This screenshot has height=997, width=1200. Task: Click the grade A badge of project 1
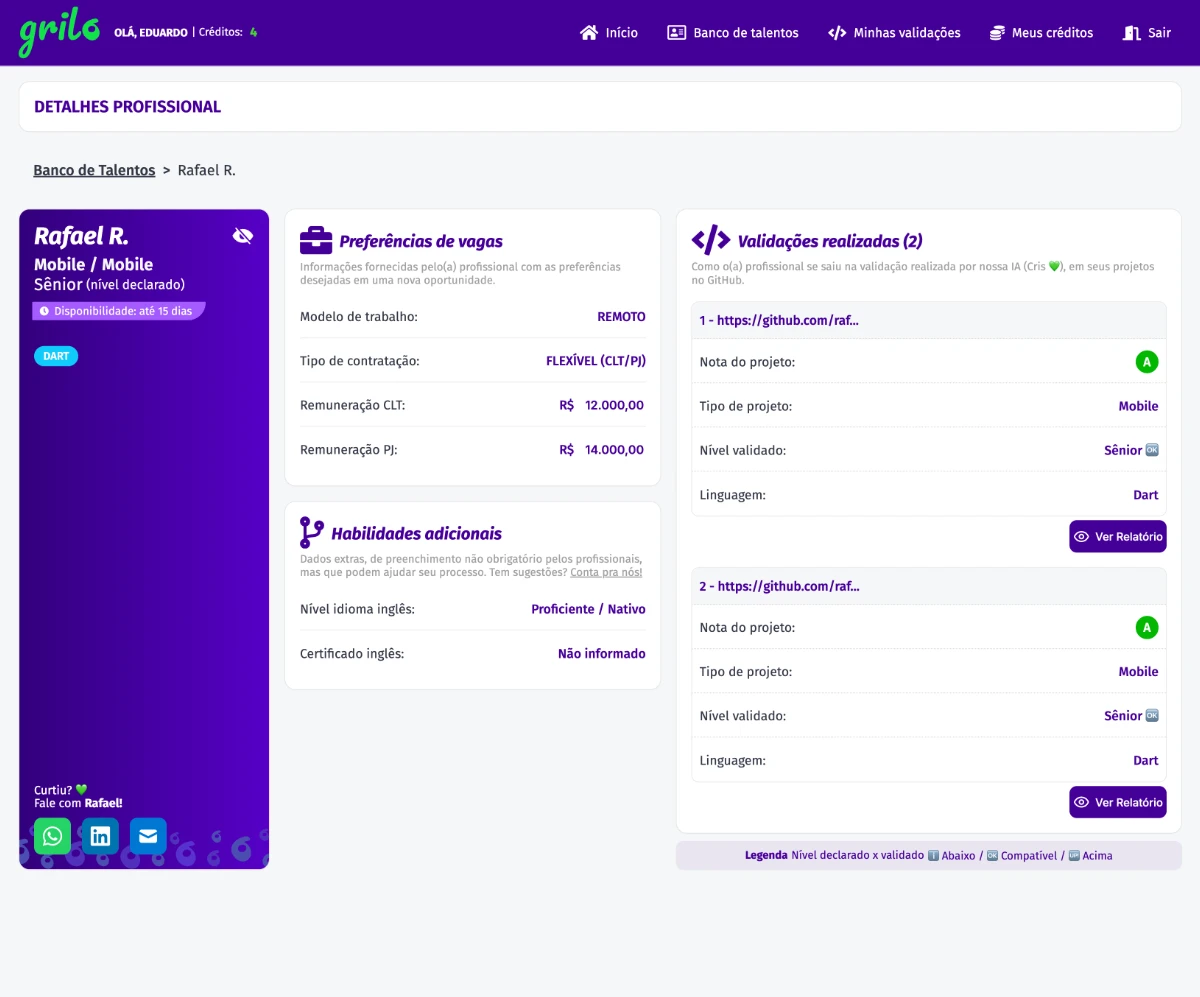(1146, 362)
